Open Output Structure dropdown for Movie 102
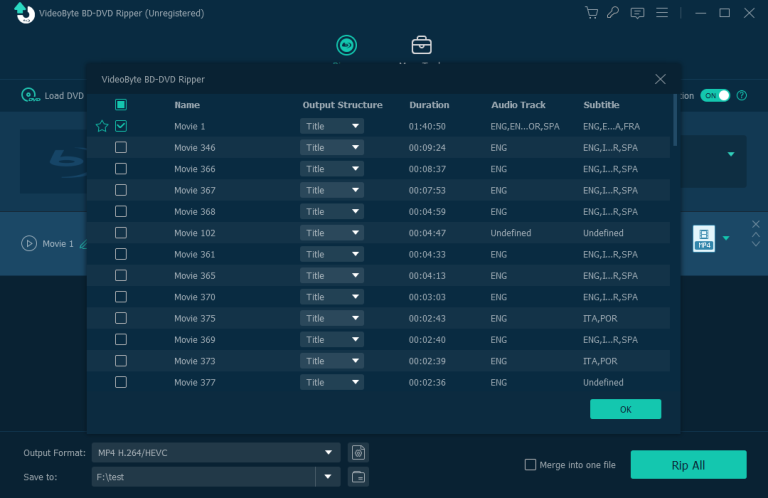The image size is (768, 498). 332,233
